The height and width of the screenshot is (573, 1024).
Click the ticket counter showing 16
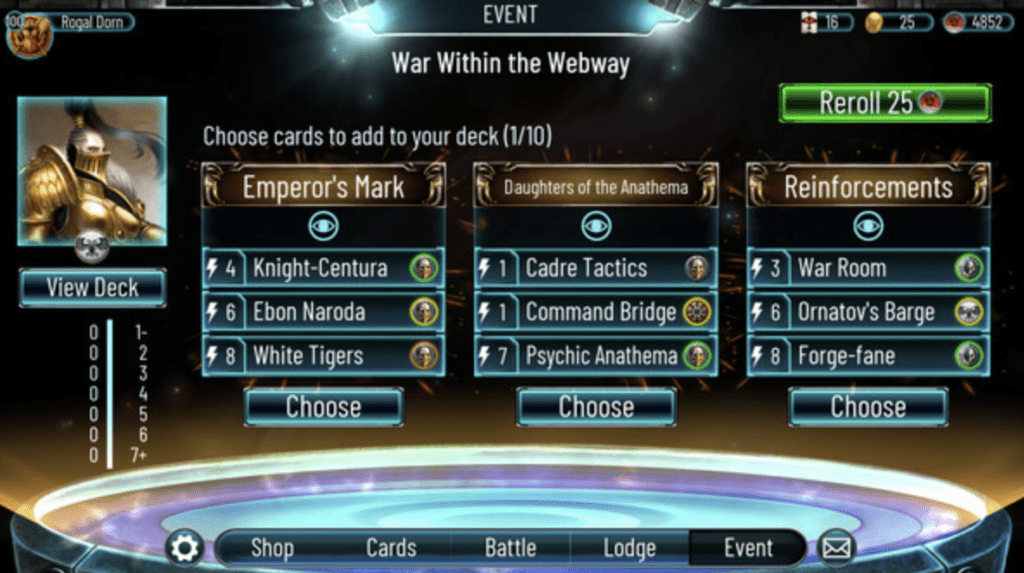[827, 23]
